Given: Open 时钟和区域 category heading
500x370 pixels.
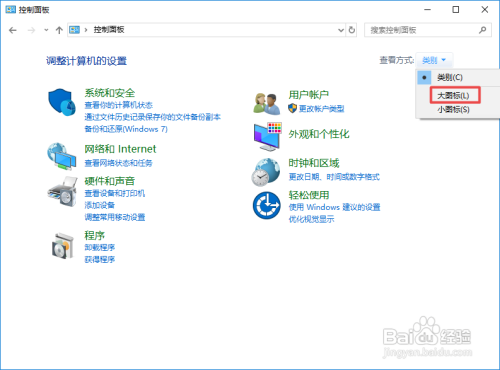Looking at the screenshot, I should point(314,163).
